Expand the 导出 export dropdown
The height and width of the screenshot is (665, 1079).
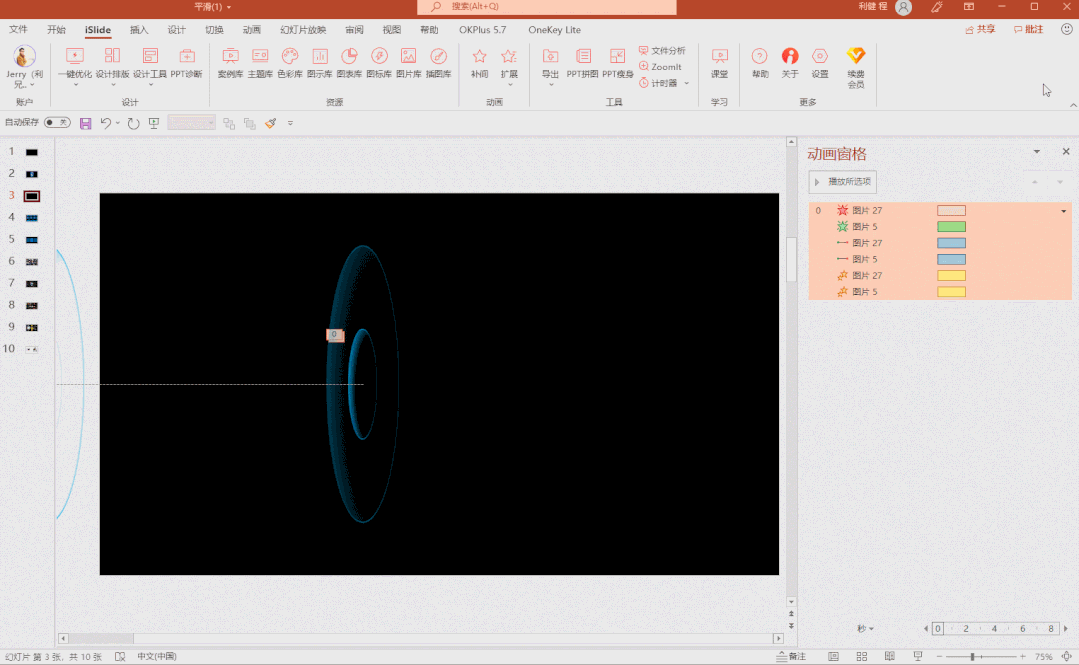tap(551, 85)
